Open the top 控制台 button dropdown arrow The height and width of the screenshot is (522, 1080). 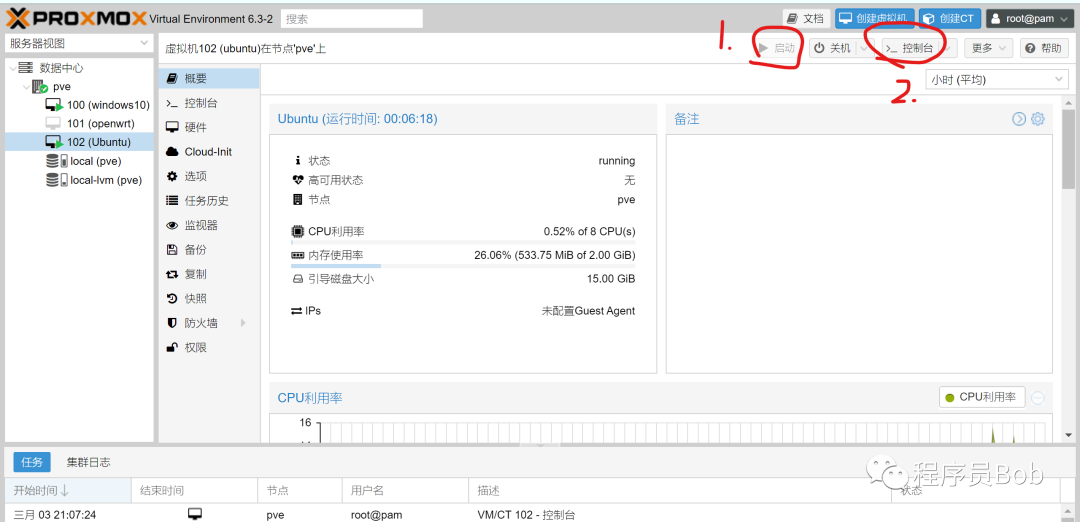point(950,48)
